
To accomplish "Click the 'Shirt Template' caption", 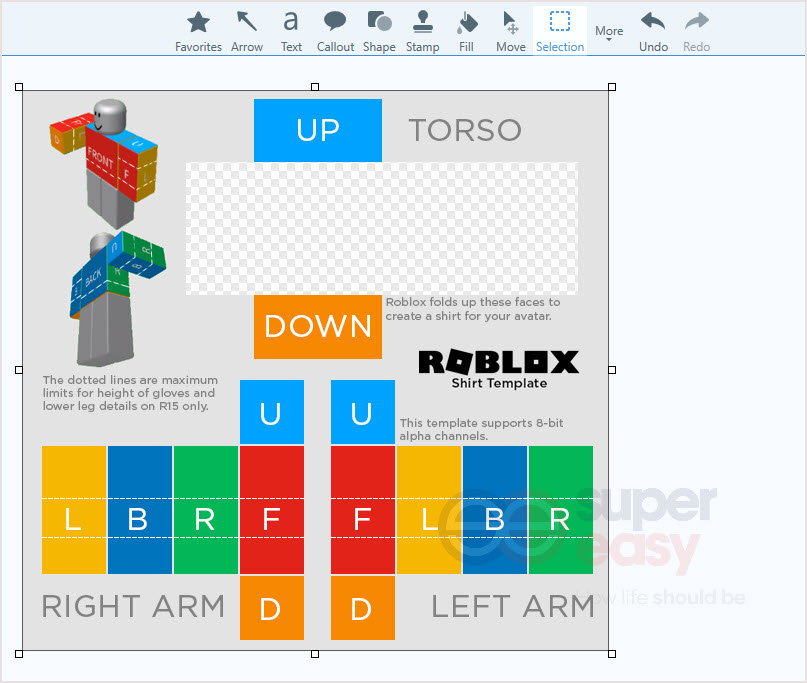I will 499,383.
